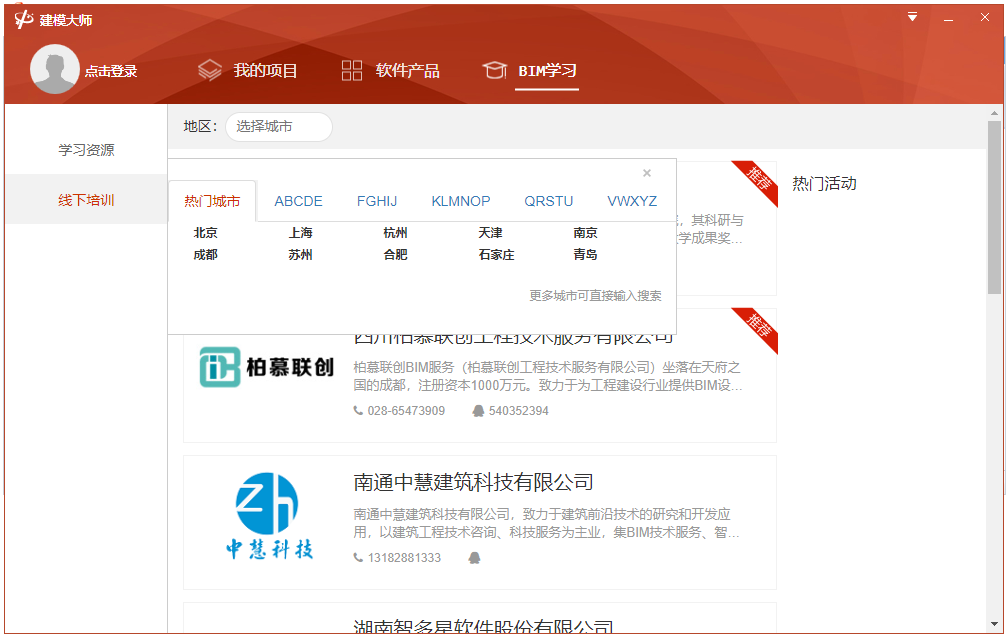
Task: Click the QQ icon beside 540352394
Action: tap(478, 410)
